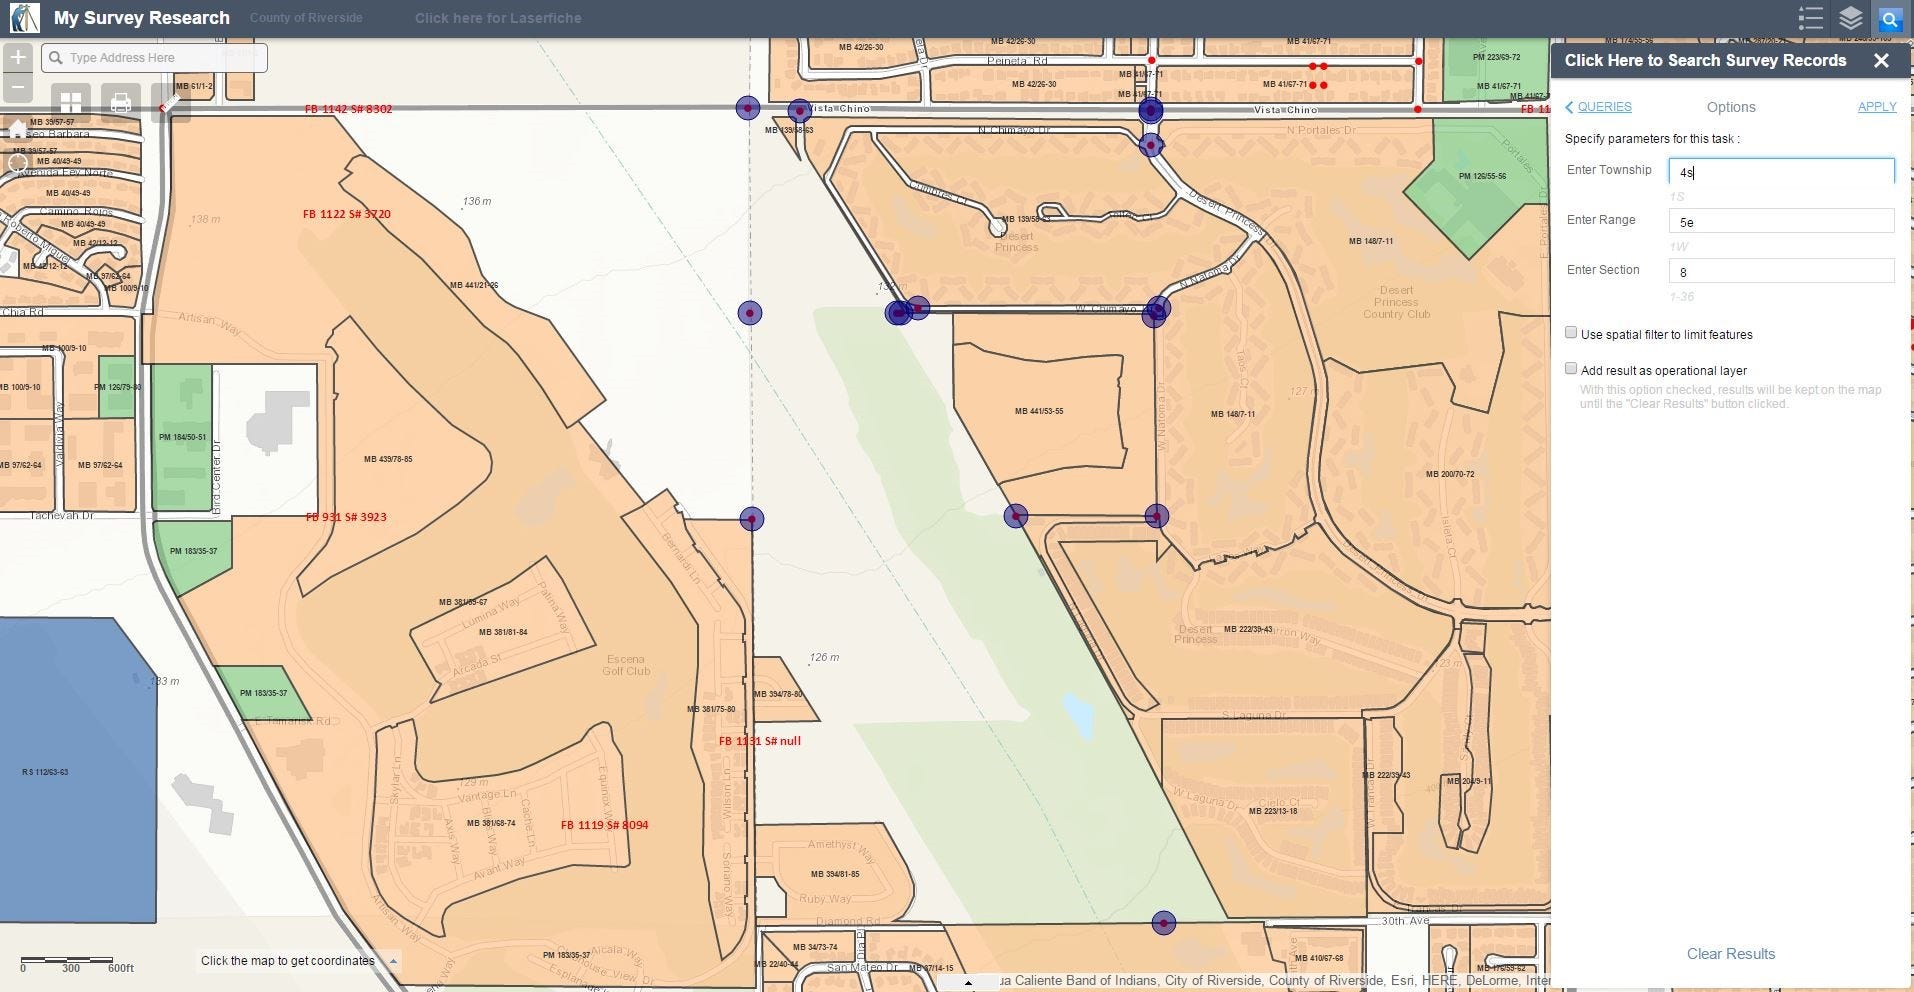This screenshot has width=1914, height=992.
Task: Activate the measurement ruler tool
Action: coord(170,102)
